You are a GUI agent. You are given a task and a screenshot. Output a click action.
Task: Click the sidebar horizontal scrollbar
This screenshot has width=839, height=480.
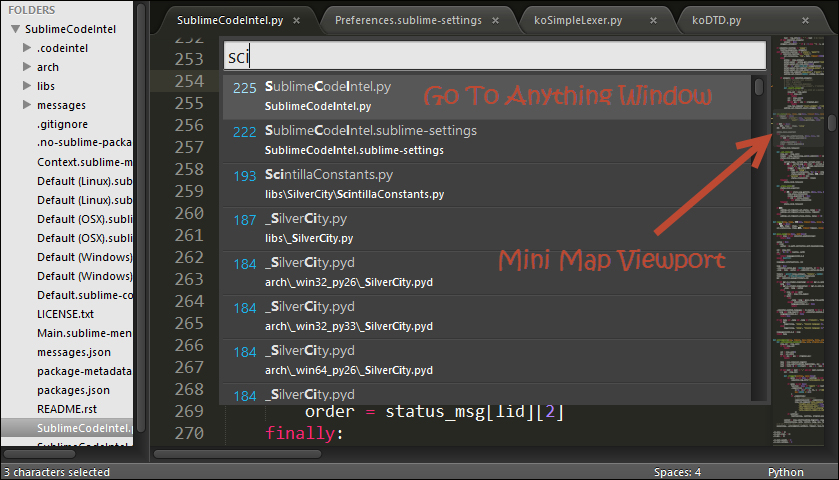click(x=40, y=454)
